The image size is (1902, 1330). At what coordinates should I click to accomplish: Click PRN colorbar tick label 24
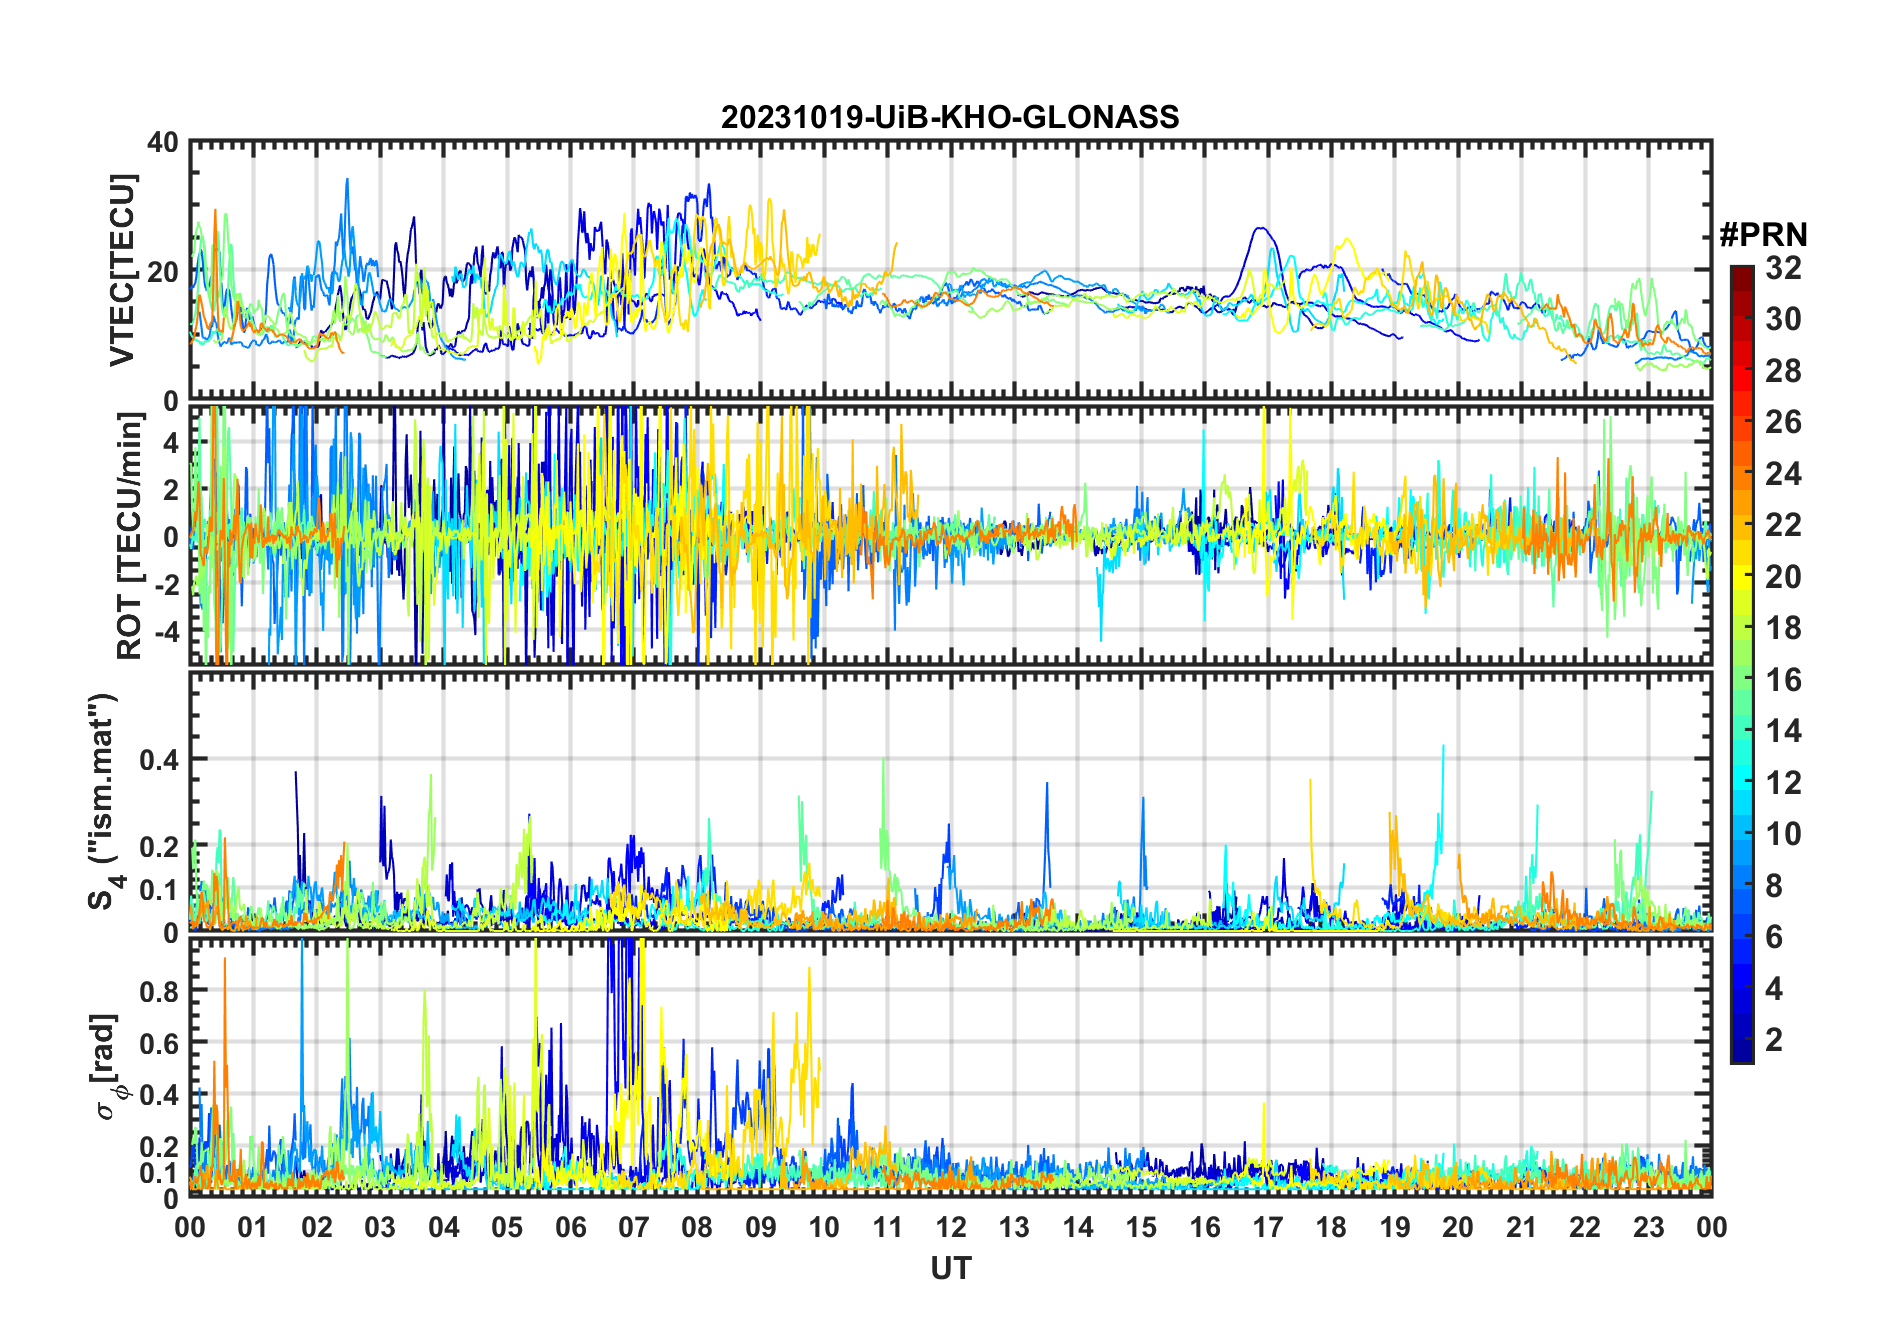(x=1784, y=474)
